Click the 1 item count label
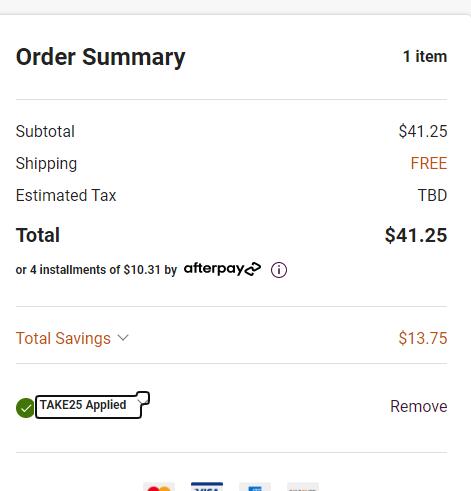471x491 pixels. 425,56
